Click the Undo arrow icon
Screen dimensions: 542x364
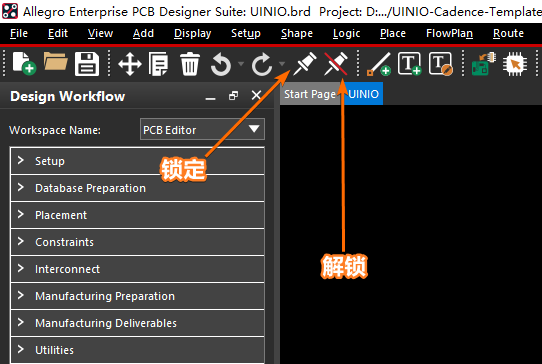(221, 64)
